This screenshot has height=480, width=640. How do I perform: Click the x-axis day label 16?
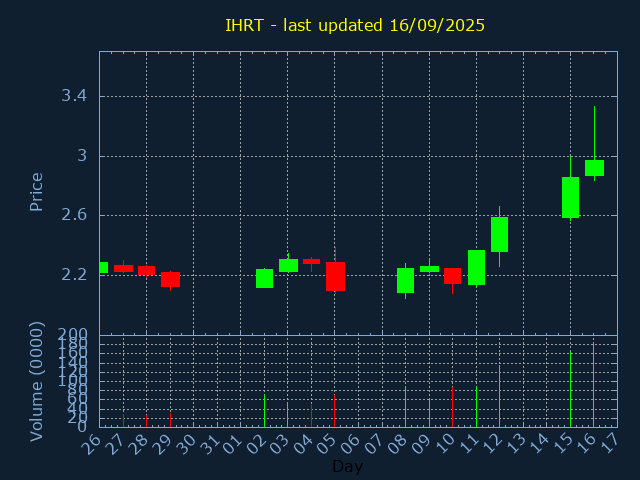586,443
